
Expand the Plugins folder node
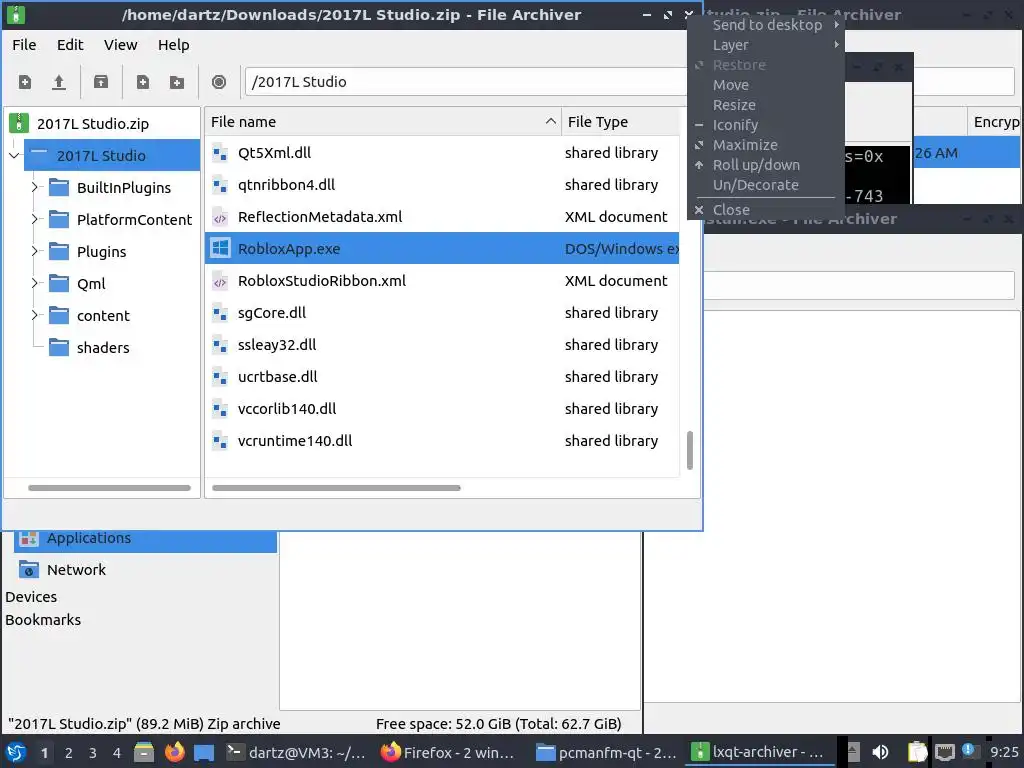tap(35, 251)
